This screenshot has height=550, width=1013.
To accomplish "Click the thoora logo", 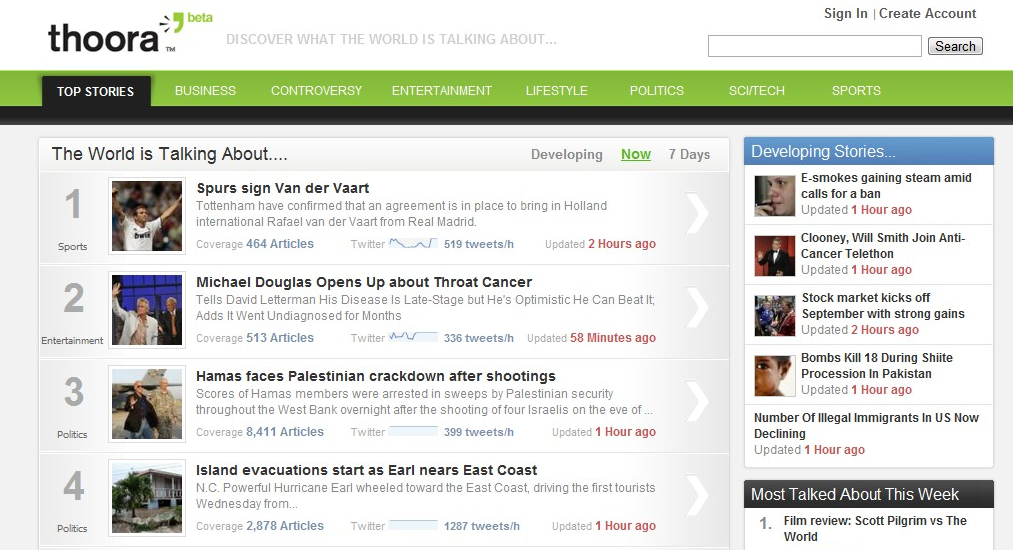I will (x=129, y=34).
